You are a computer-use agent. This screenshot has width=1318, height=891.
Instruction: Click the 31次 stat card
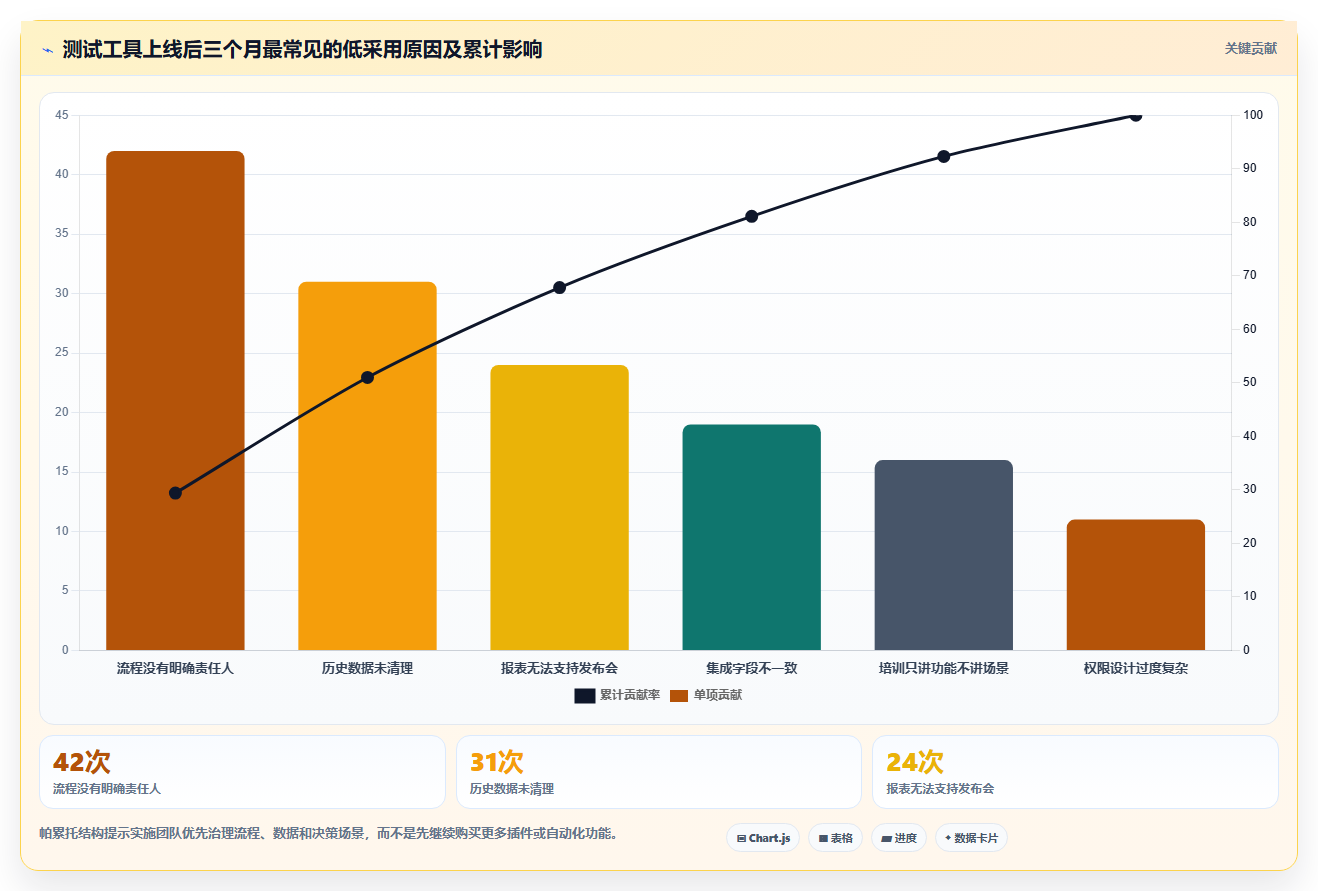click(x=658, y=772)
